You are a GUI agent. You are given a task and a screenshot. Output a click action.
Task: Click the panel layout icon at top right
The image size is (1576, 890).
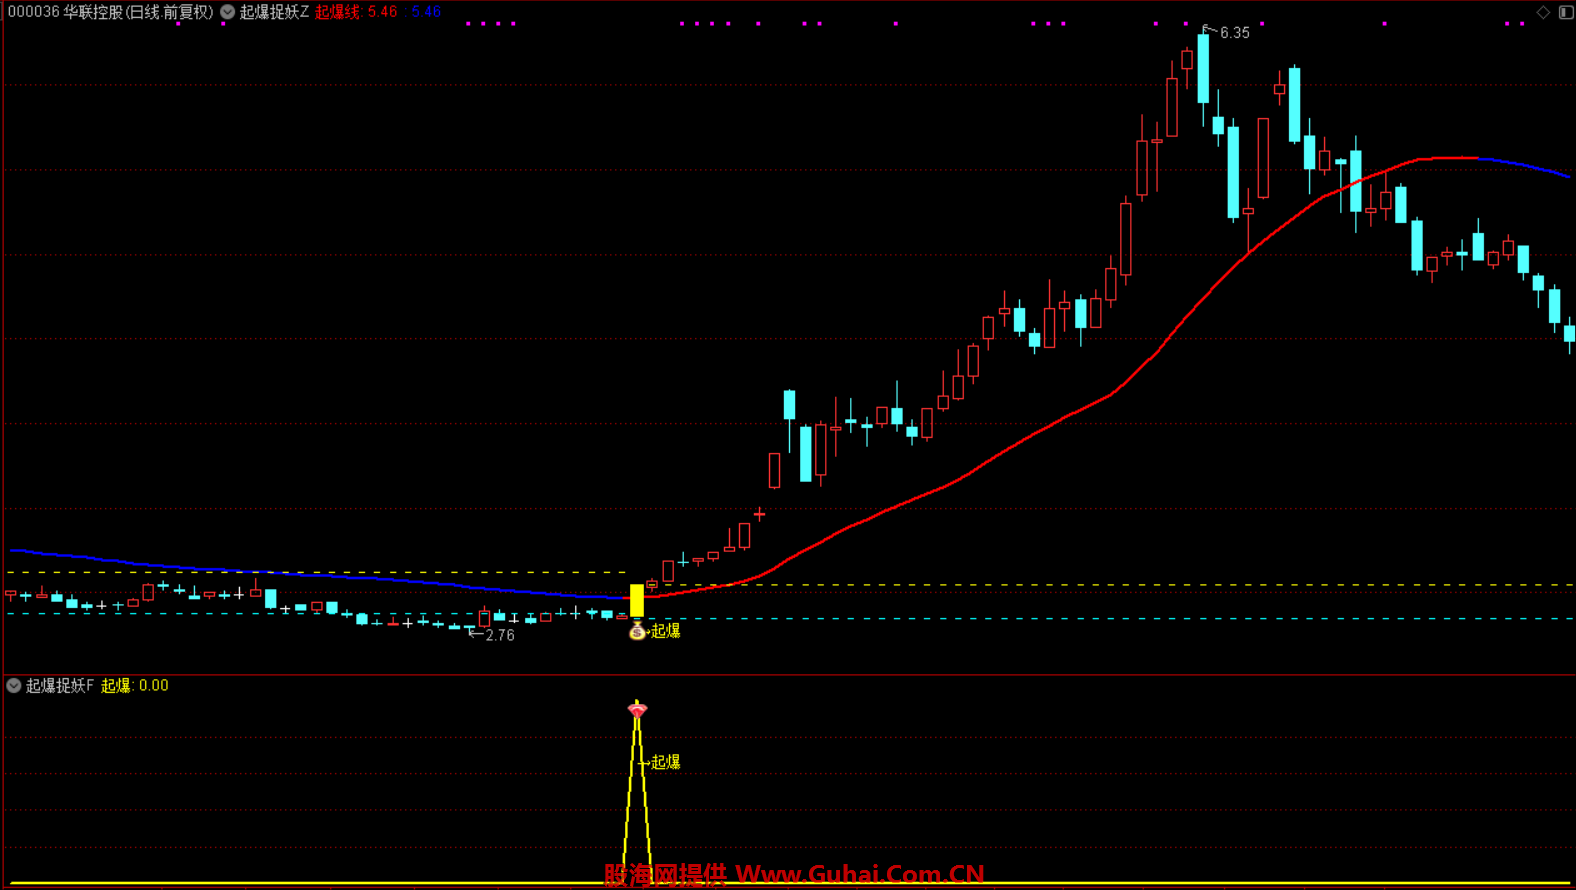[1566, 12]
